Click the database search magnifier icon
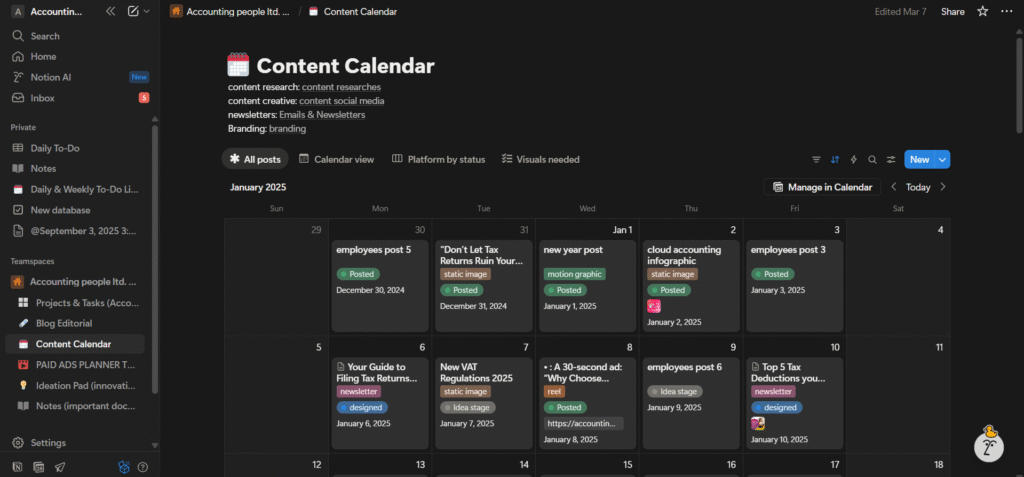1024x477 pixels. 872,159
